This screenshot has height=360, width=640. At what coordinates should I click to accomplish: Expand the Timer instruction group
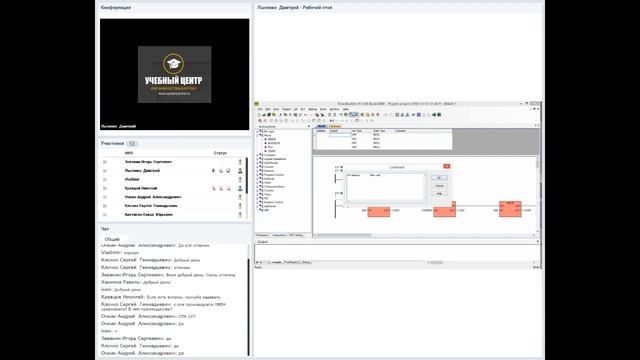coord(258,194)
